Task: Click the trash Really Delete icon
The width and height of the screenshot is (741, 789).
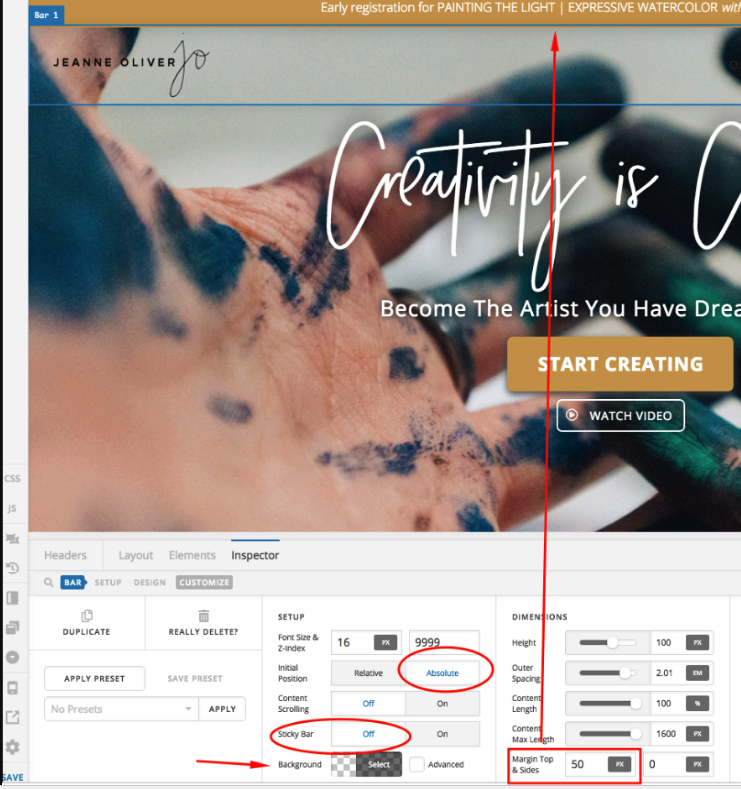Action: click(x=204, y=617)
